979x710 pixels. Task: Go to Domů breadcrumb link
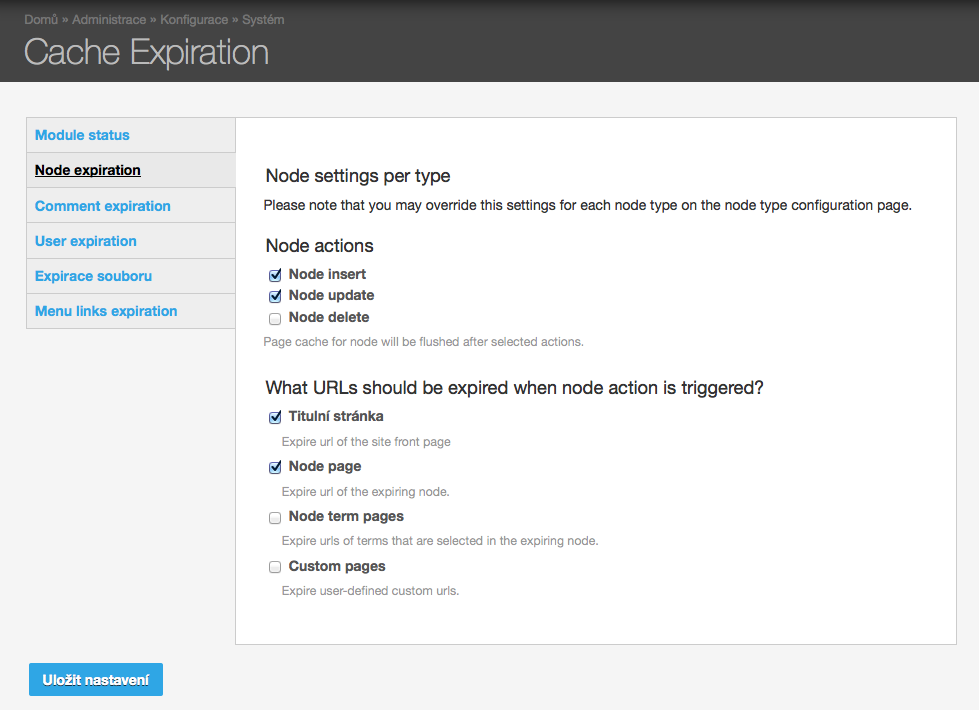[x=41, y=19]
